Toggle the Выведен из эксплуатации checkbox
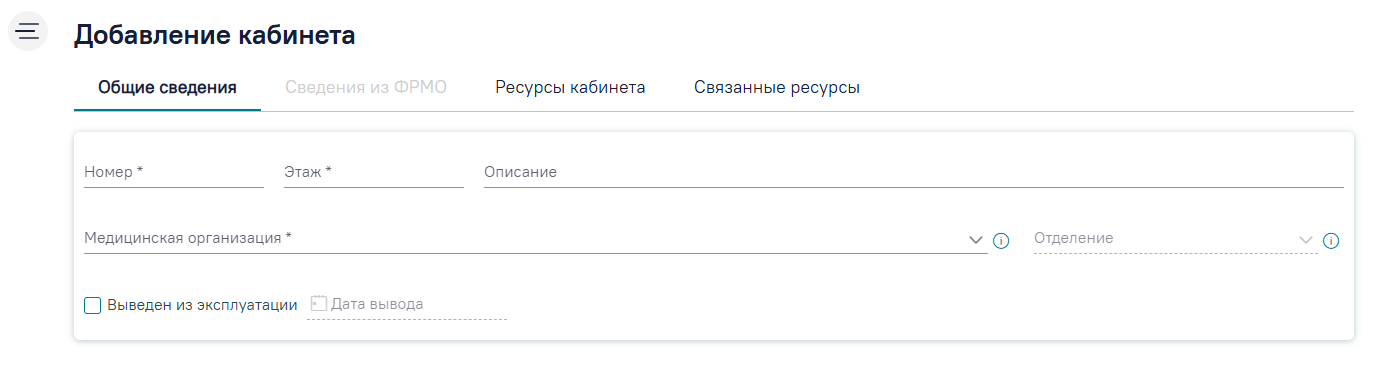Image resolution: width=1386 pixels, height=372 pixels. coord(93,305)
